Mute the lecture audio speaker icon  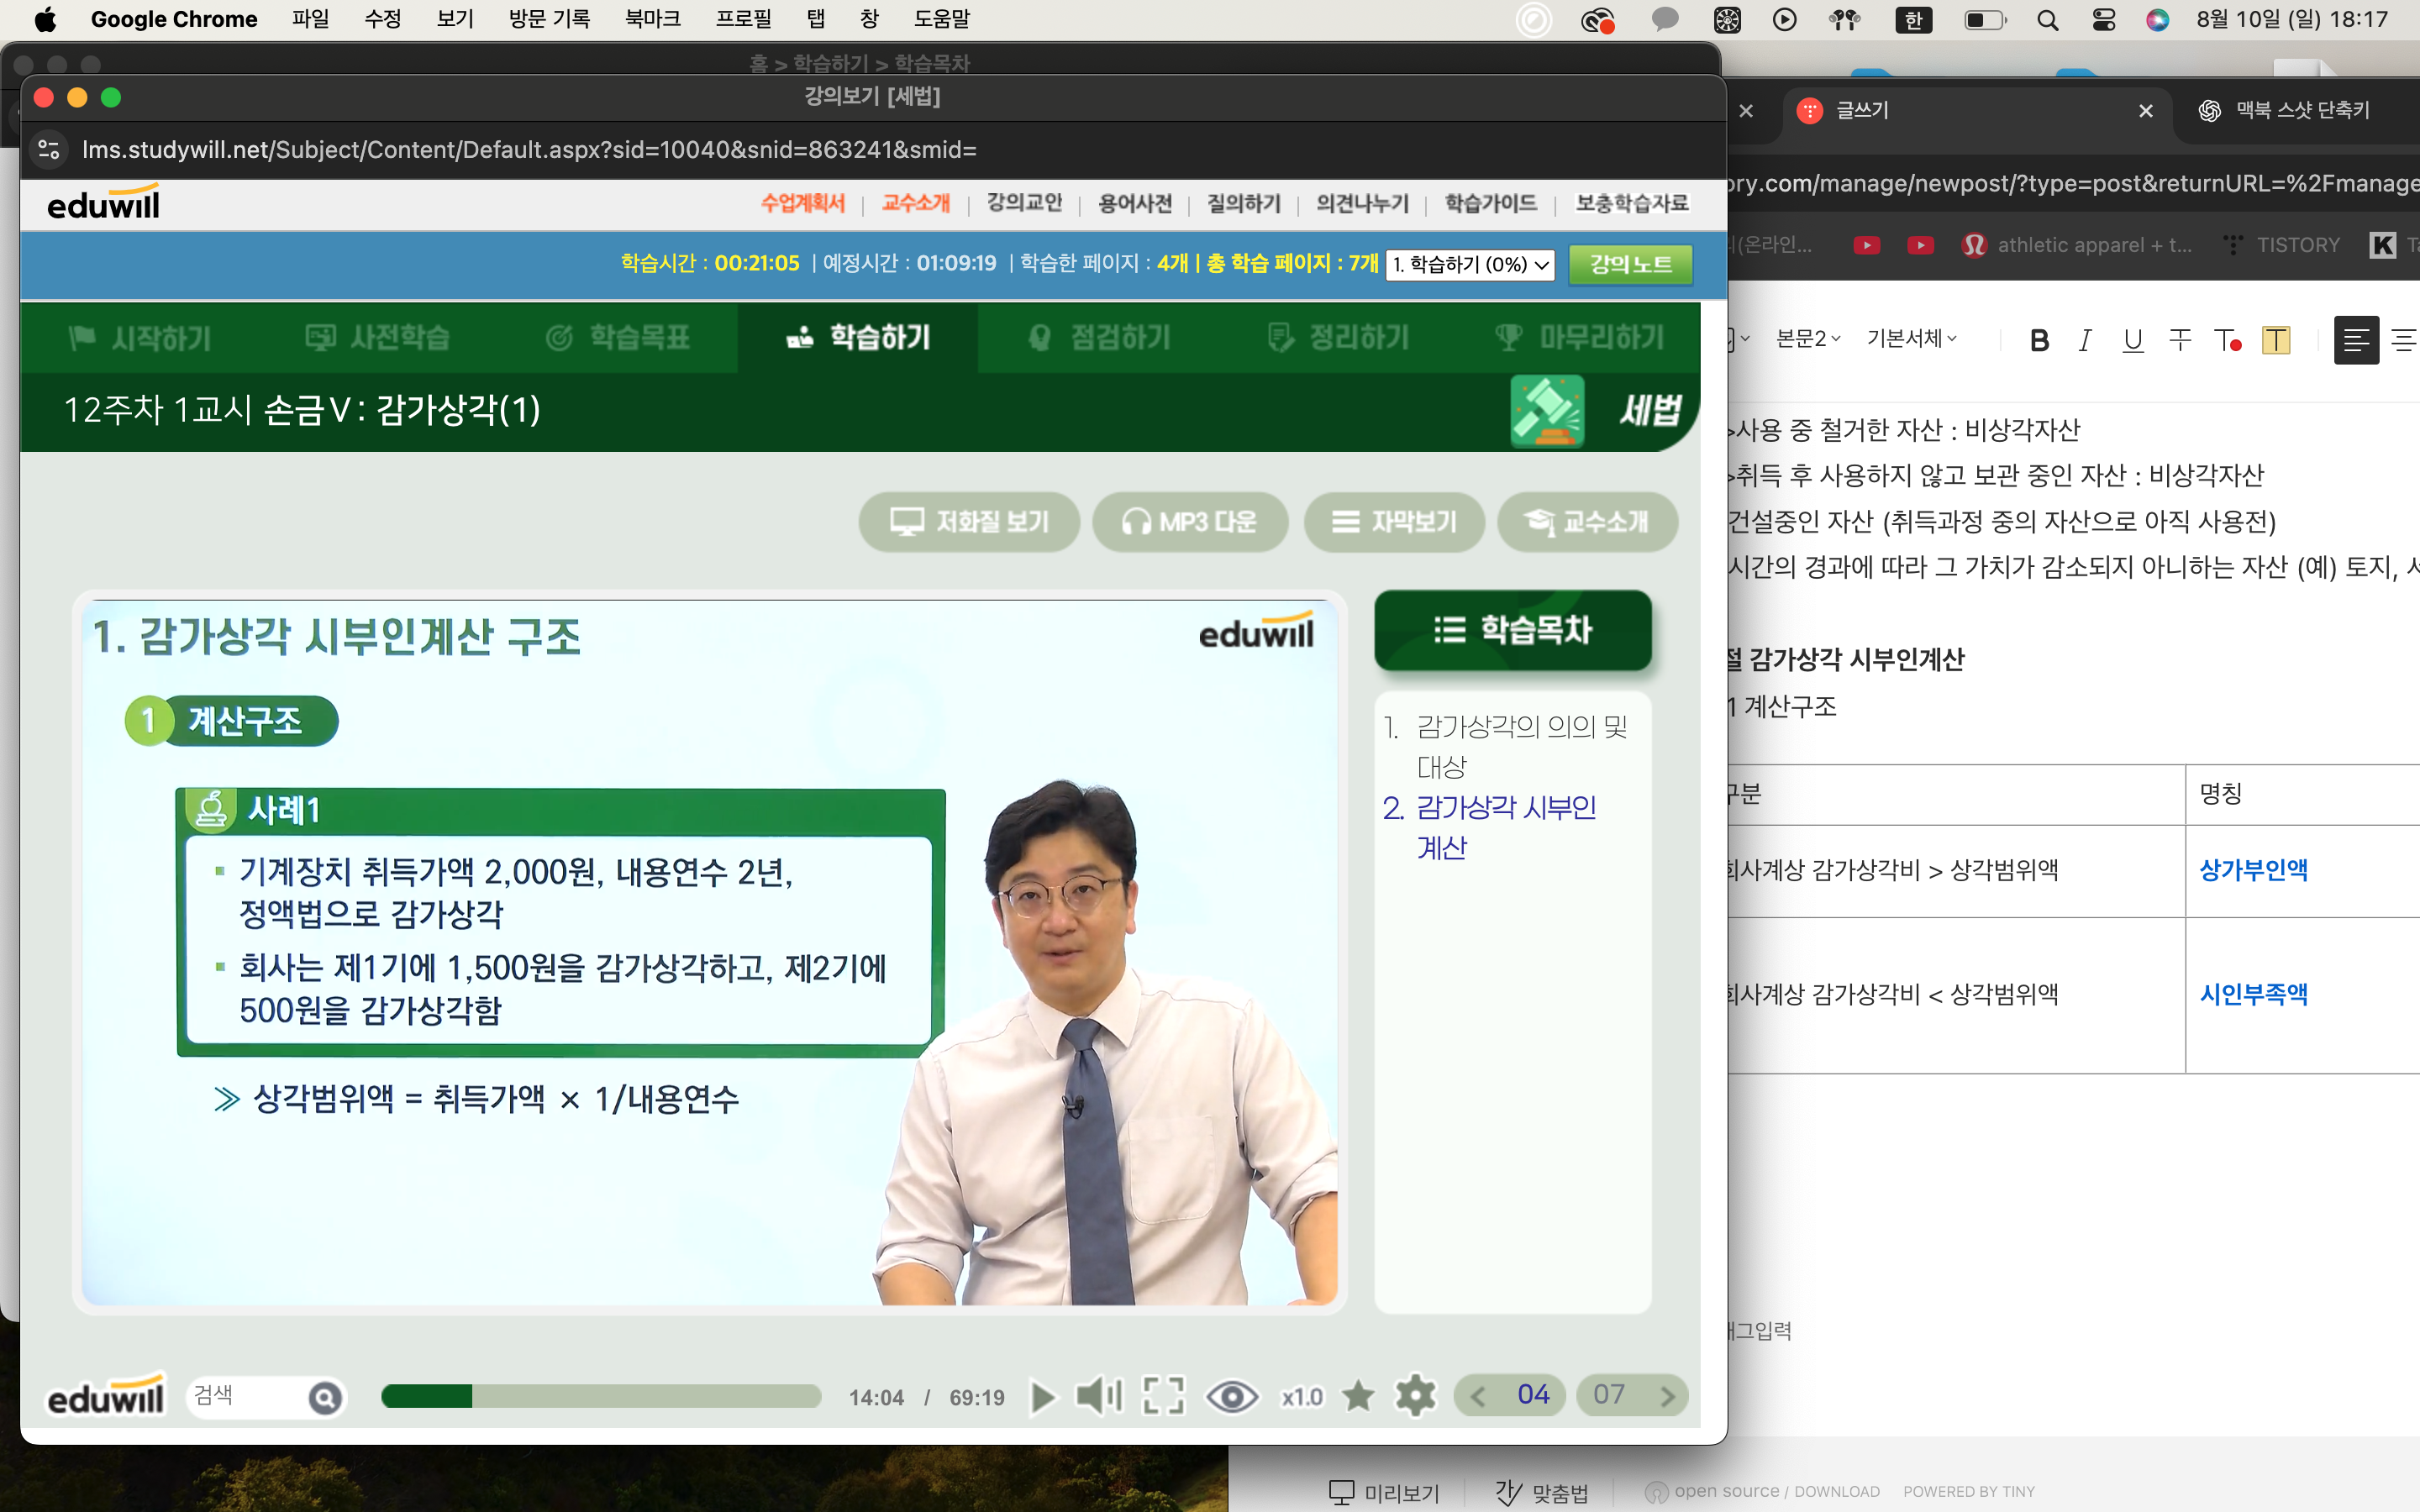[x=1098, y=1396]
